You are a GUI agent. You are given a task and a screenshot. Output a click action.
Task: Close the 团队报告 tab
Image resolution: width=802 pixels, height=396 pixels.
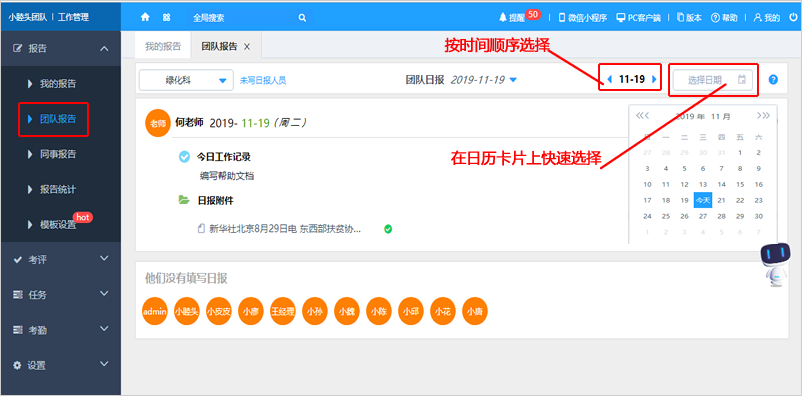pos(247,47)
